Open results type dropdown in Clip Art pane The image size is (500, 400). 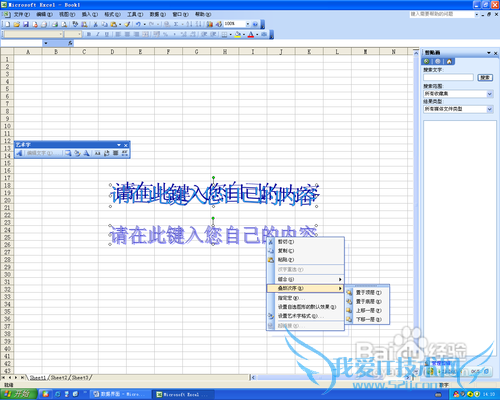pos(490,109)
